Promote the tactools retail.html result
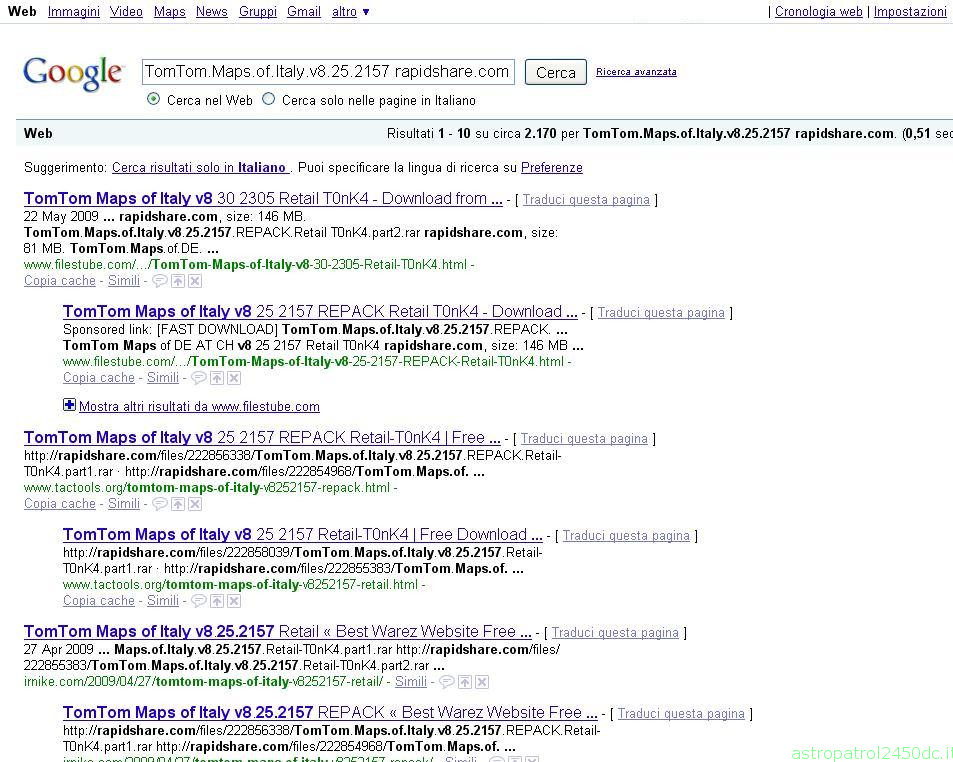953x762 pixels. tap(217, 601)
